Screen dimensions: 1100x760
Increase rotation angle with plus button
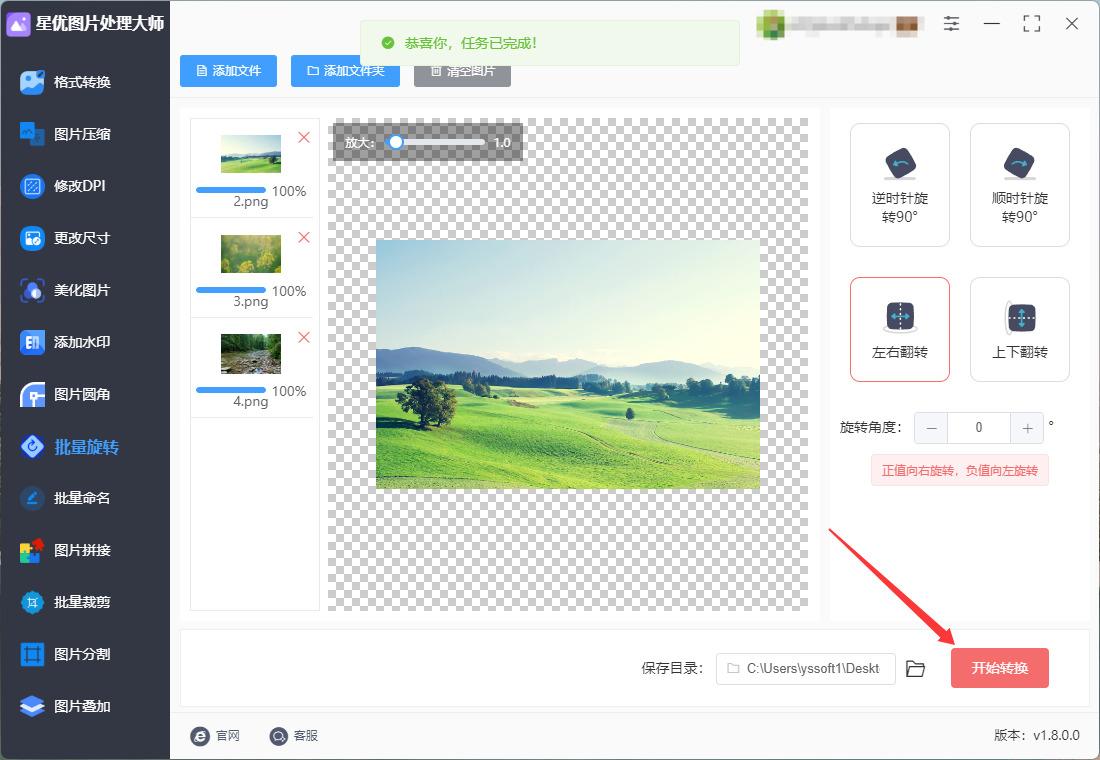1027,428
